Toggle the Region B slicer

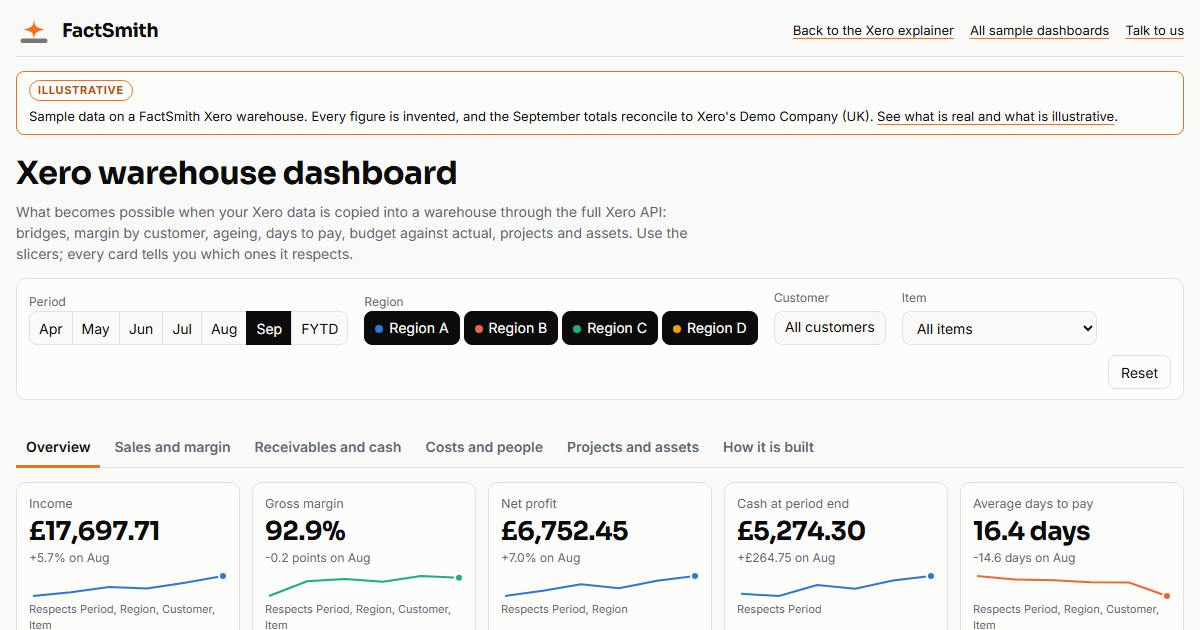tap(511, 328)
